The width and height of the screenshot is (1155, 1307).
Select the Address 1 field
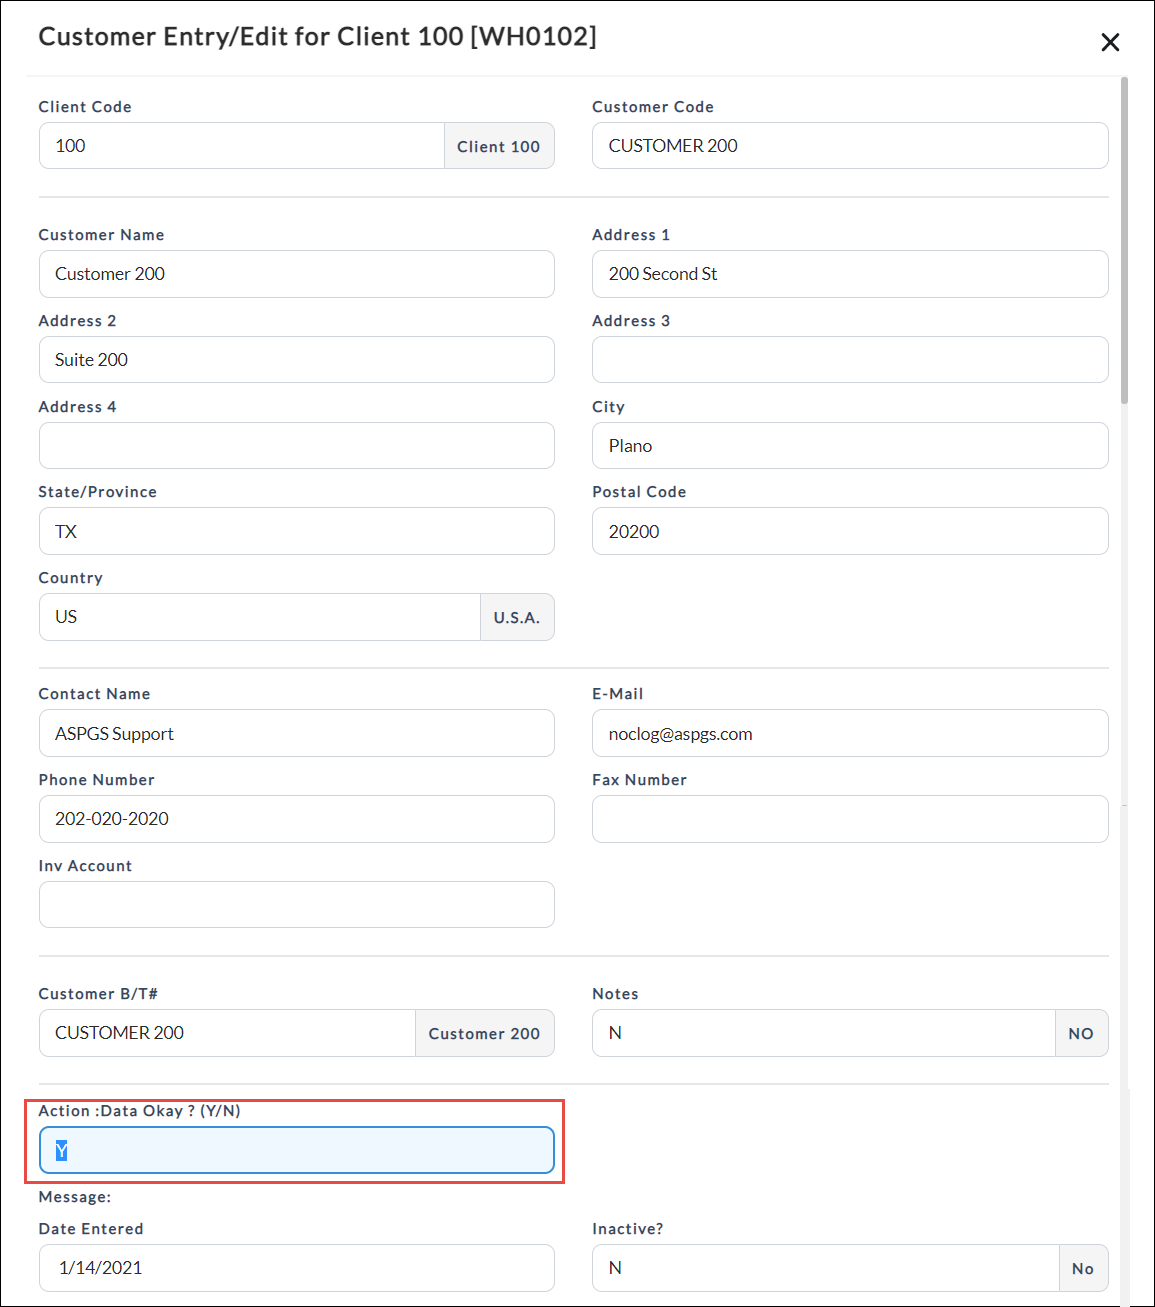[849, 274]
